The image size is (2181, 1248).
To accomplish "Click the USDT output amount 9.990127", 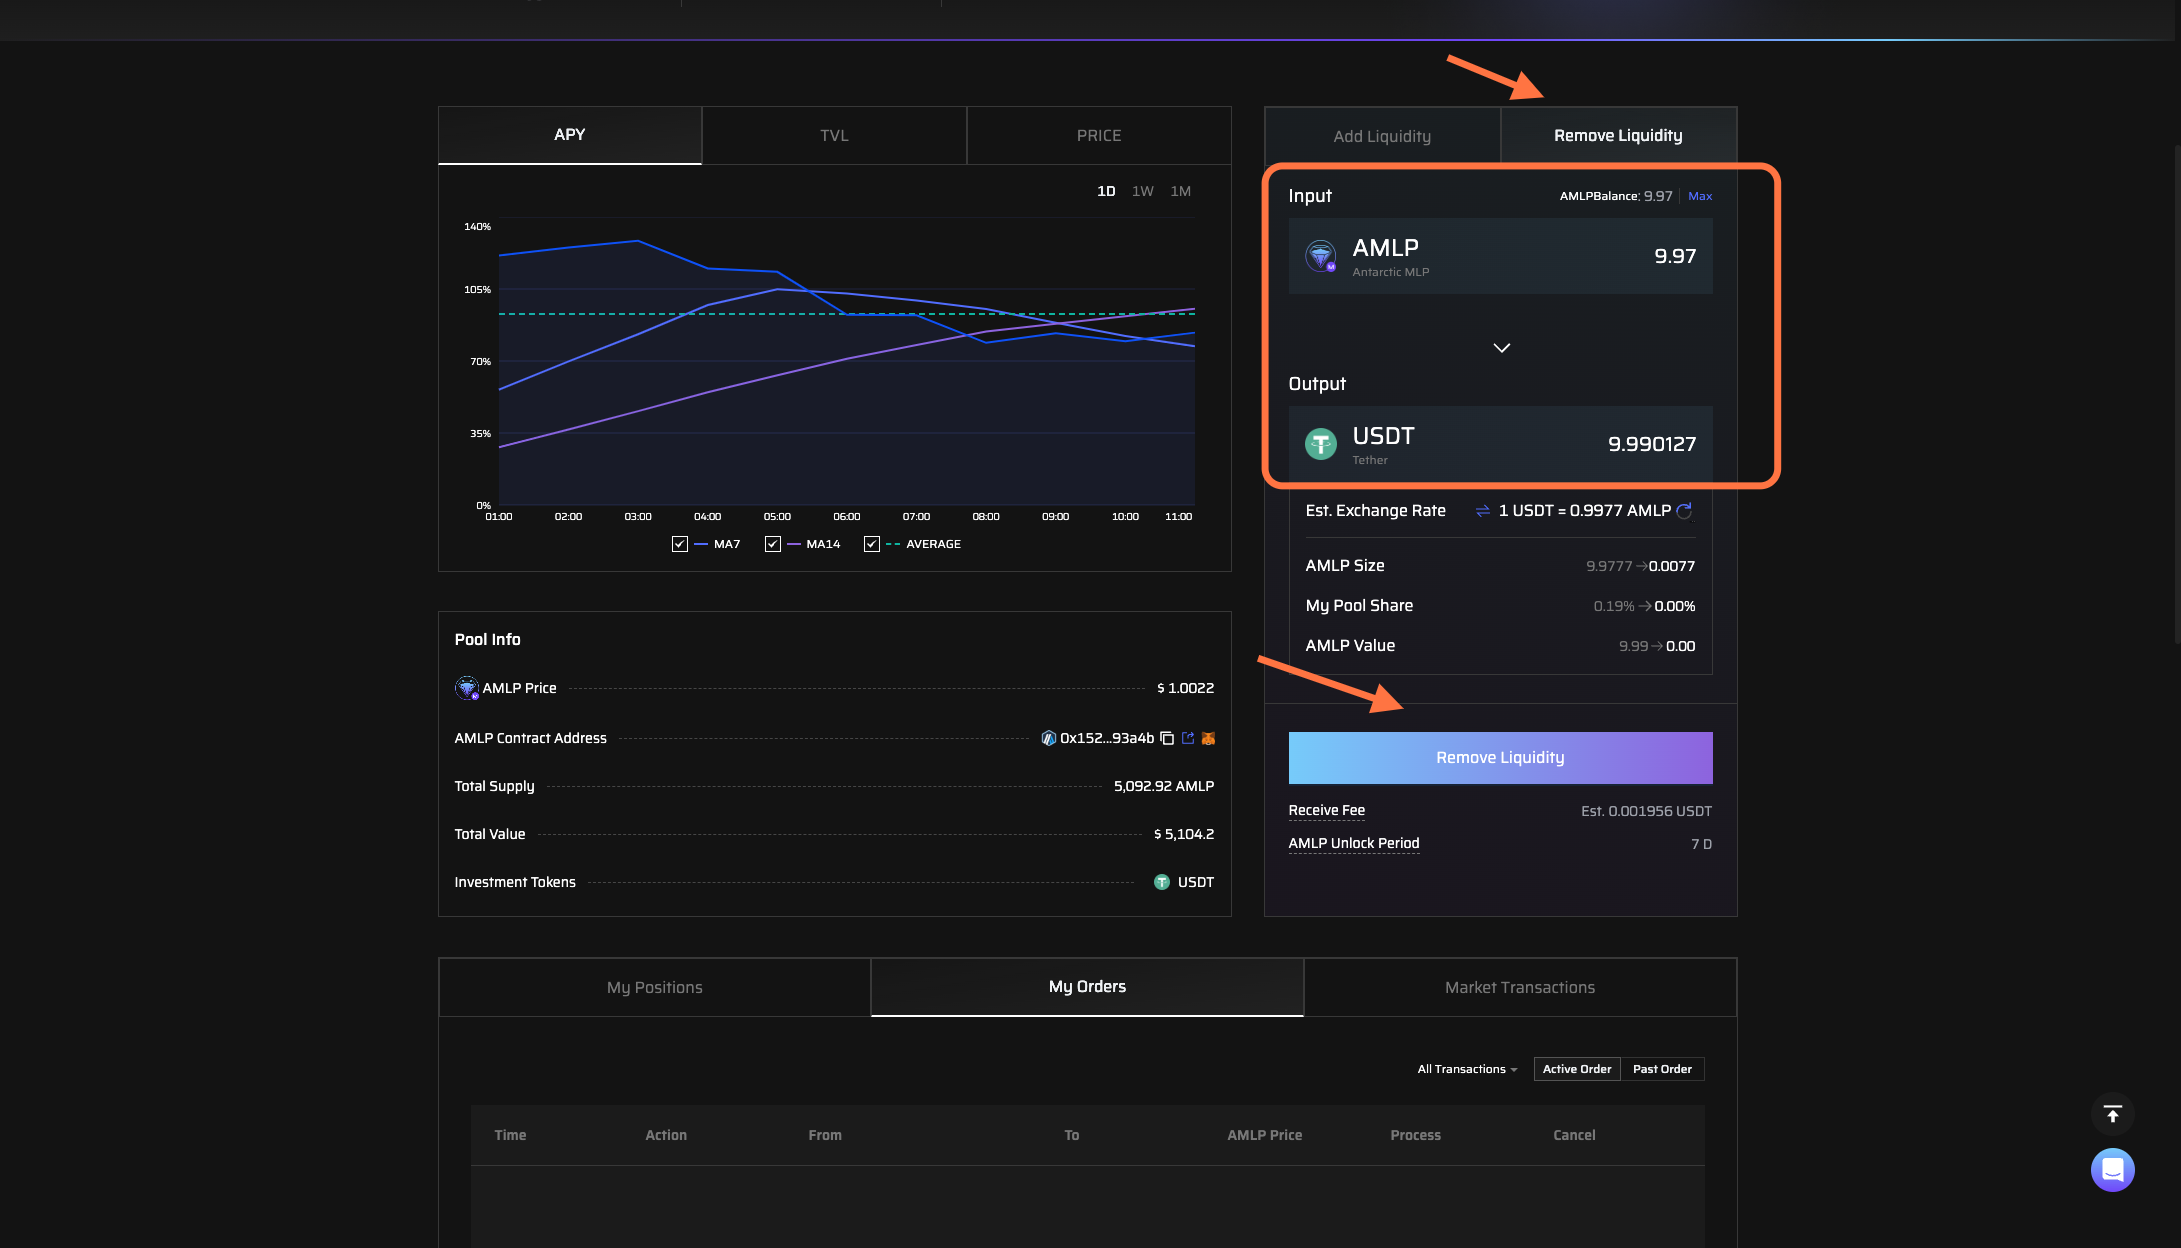I will pyautogui.click(x=1652, y=444).
